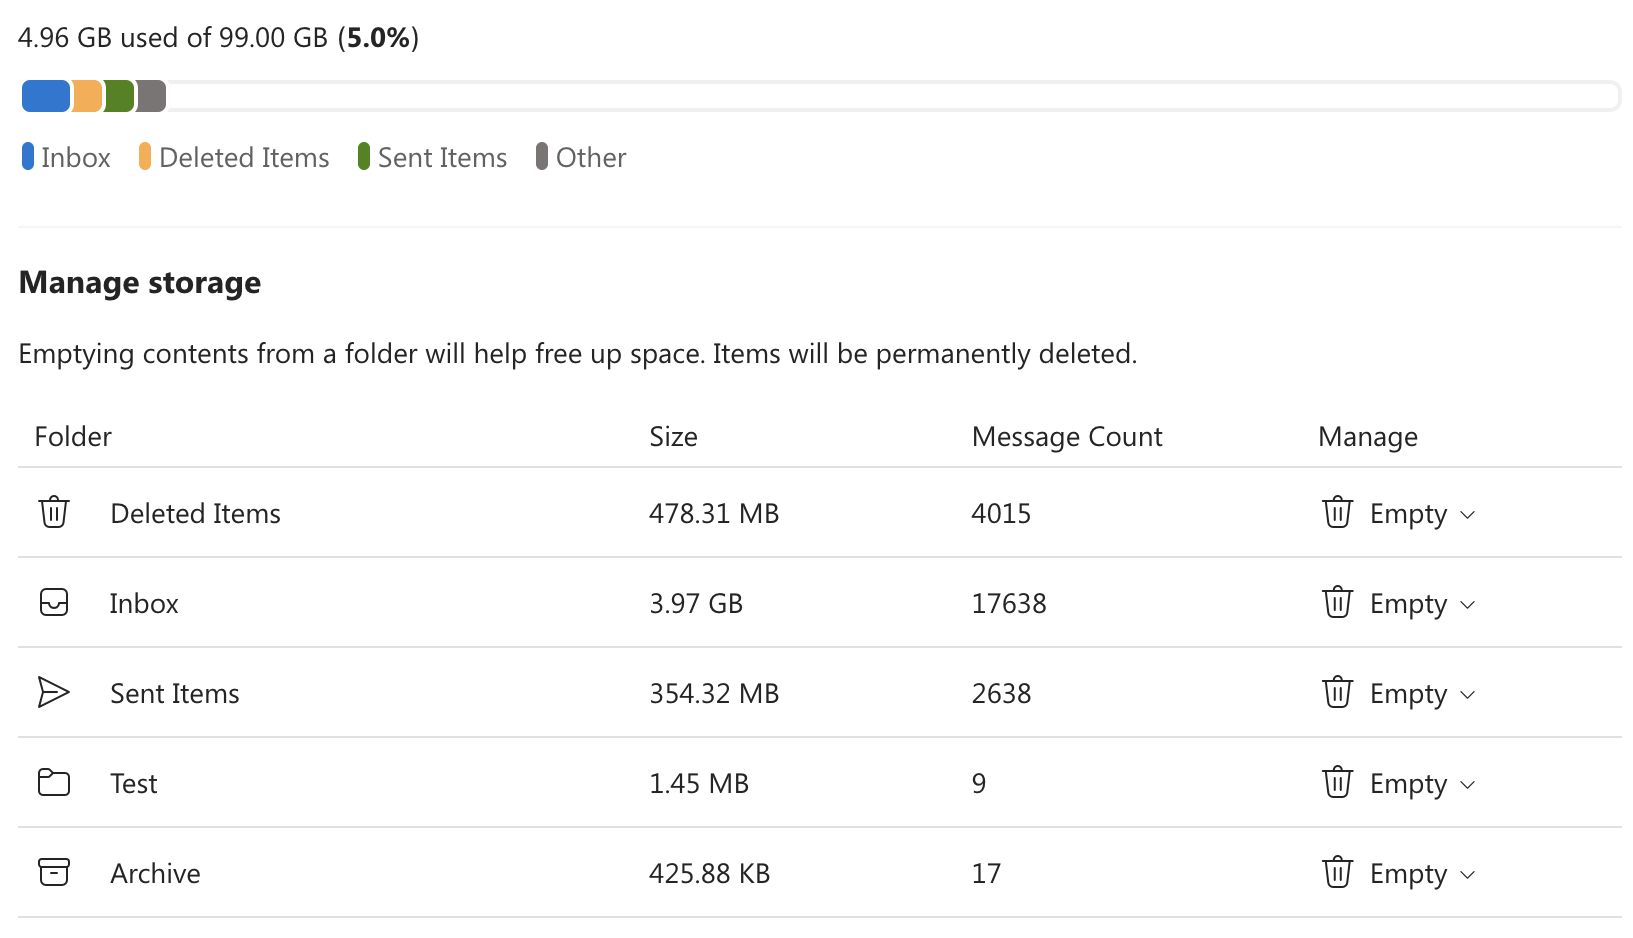Image resolution: width=1633 pixels, height=938 pixels.
Task: Select the green Sent Items legend marker
Action: point(364,157)
